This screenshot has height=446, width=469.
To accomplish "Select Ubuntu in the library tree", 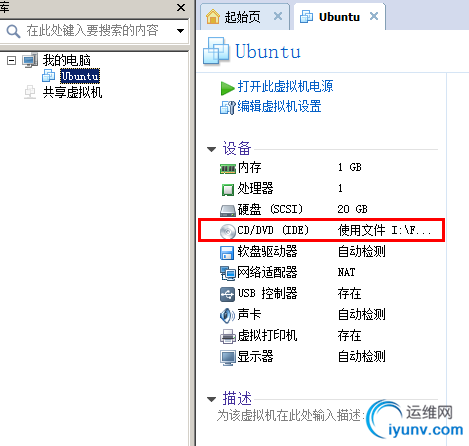I will (x=80, y=76).
